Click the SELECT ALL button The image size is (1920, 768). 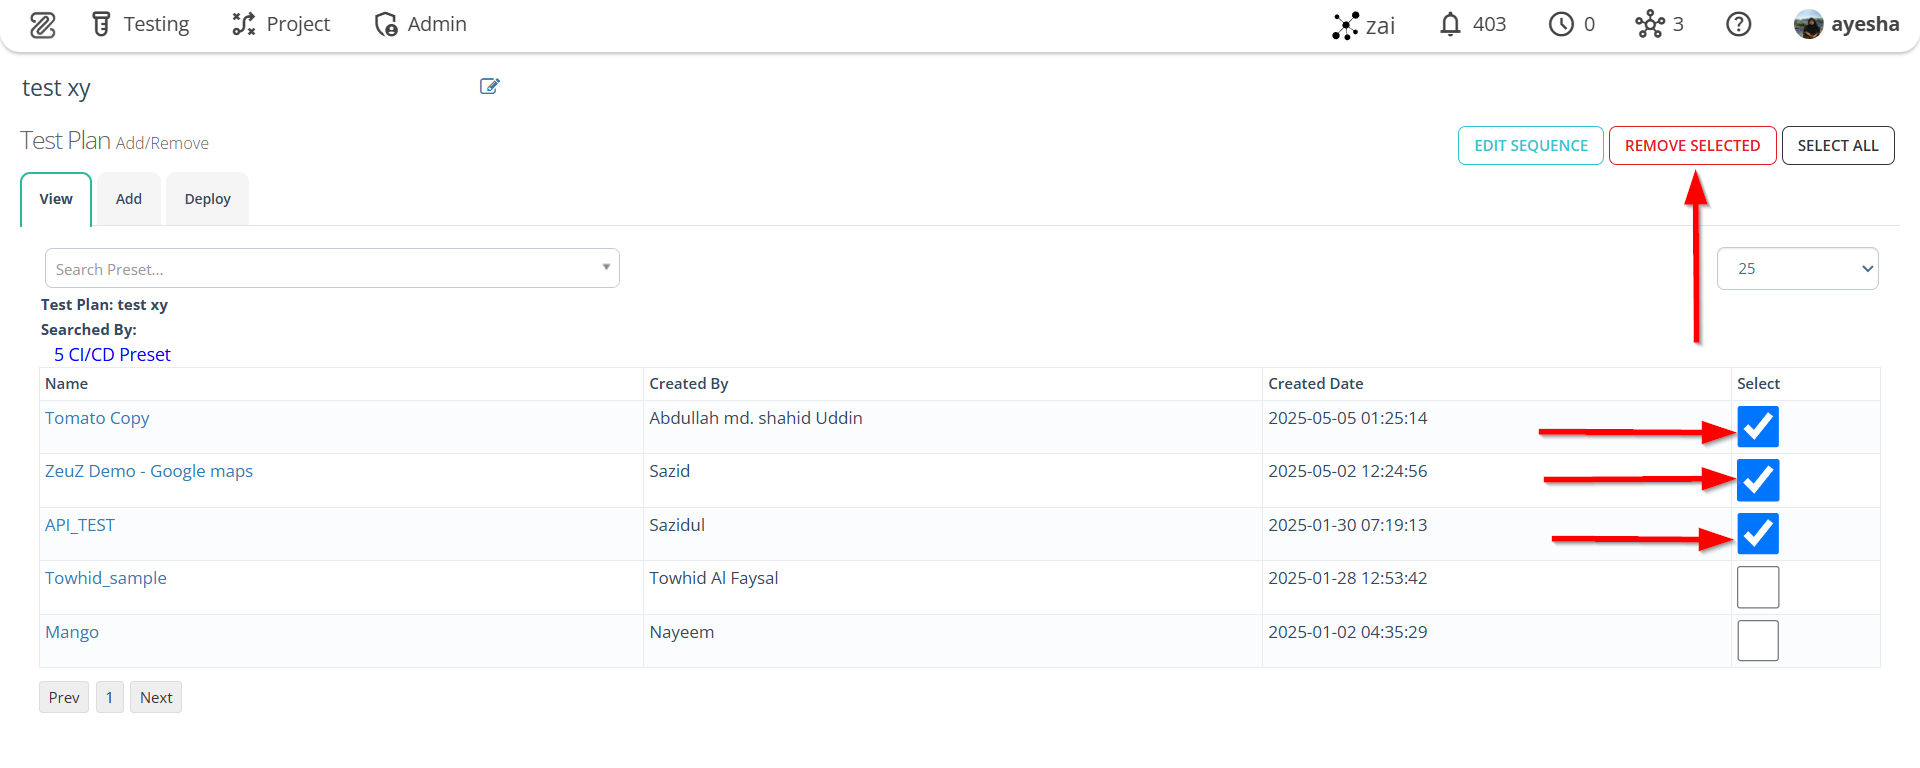1838,145
